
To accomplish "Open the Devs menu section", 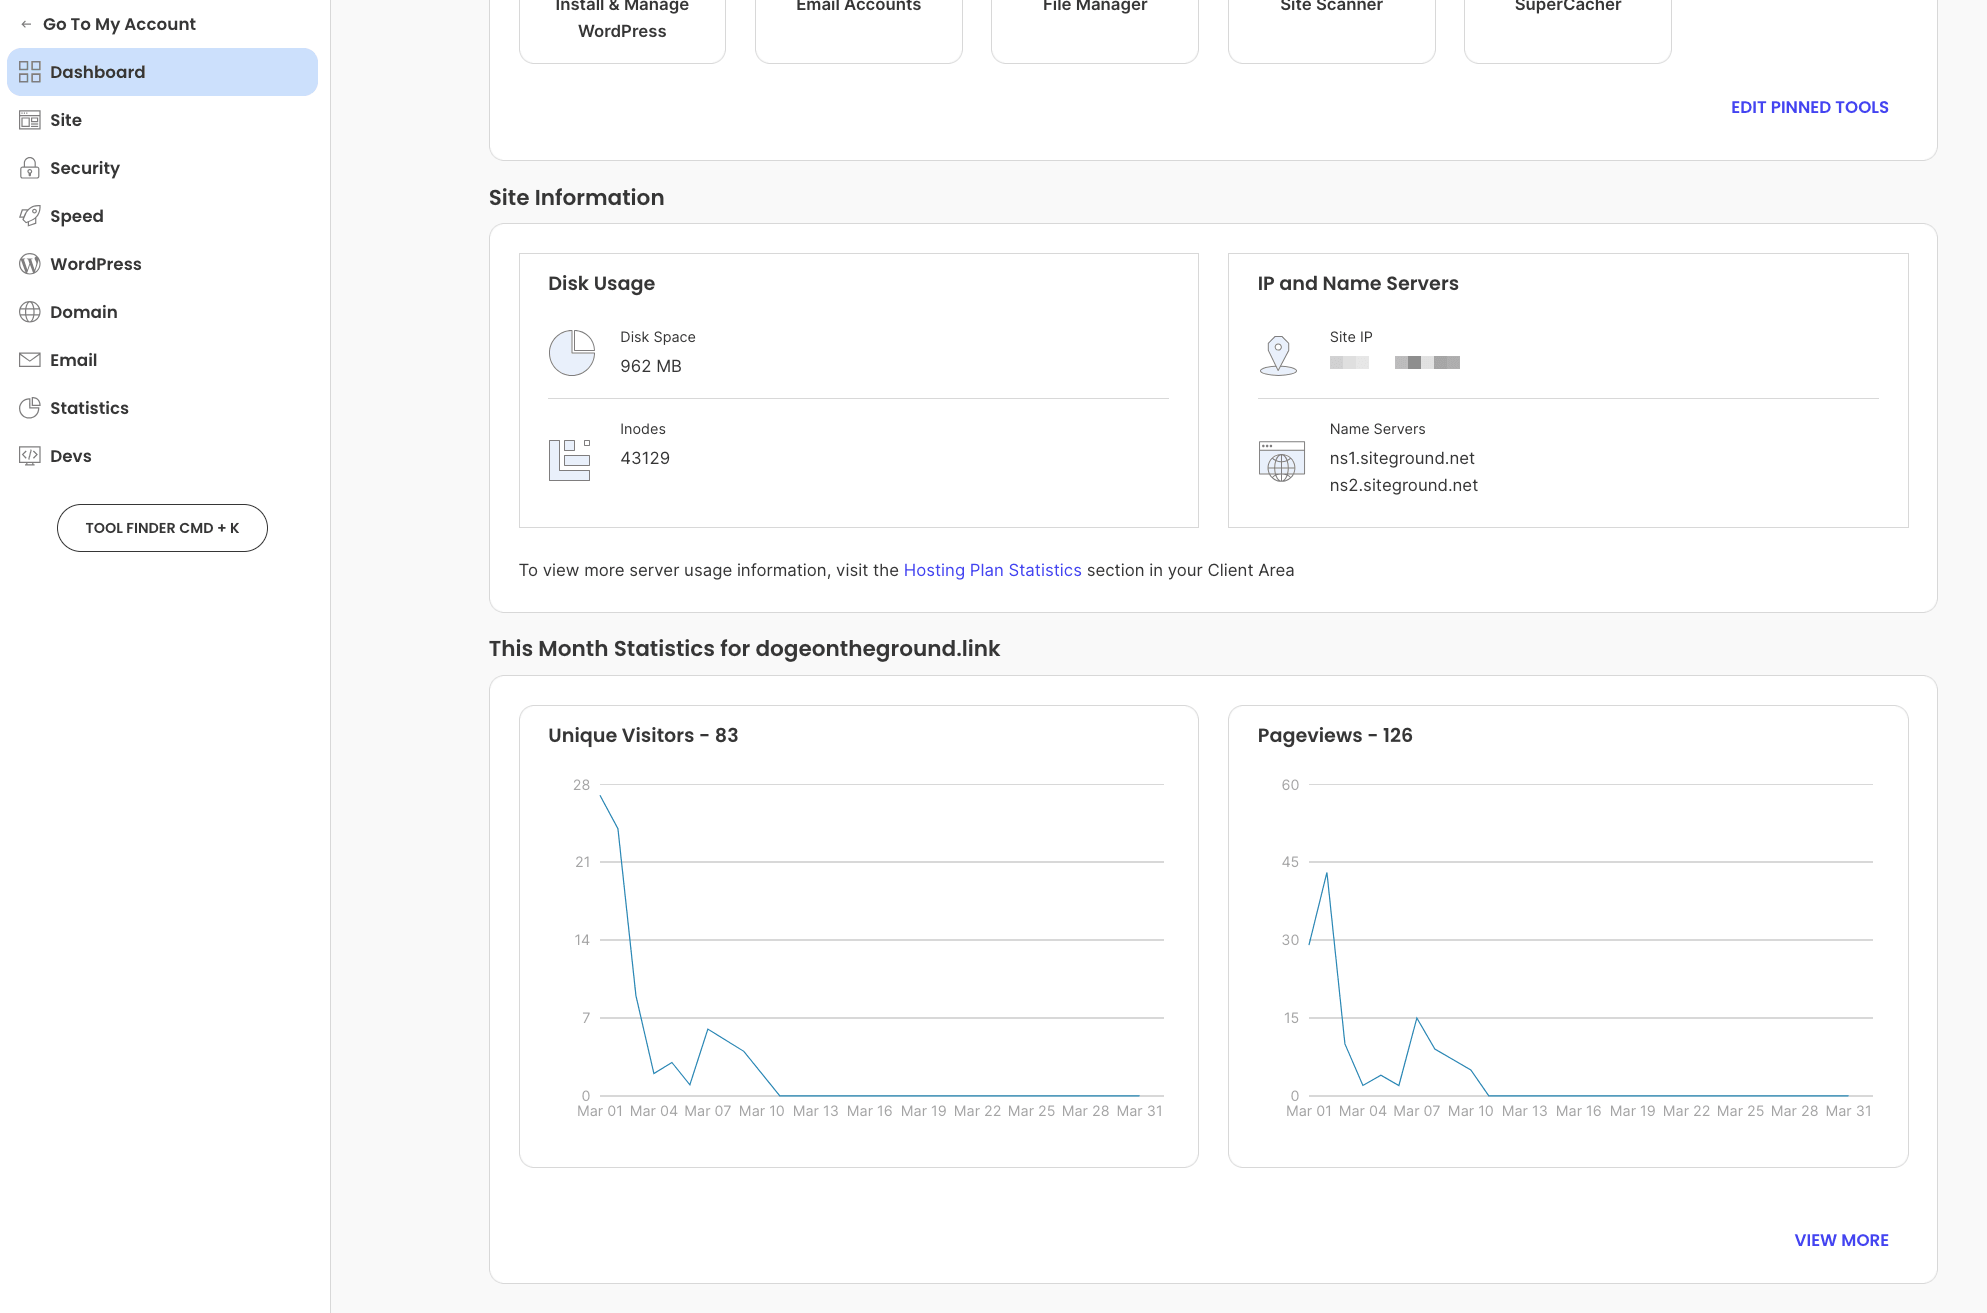I will tap(162, 456).
